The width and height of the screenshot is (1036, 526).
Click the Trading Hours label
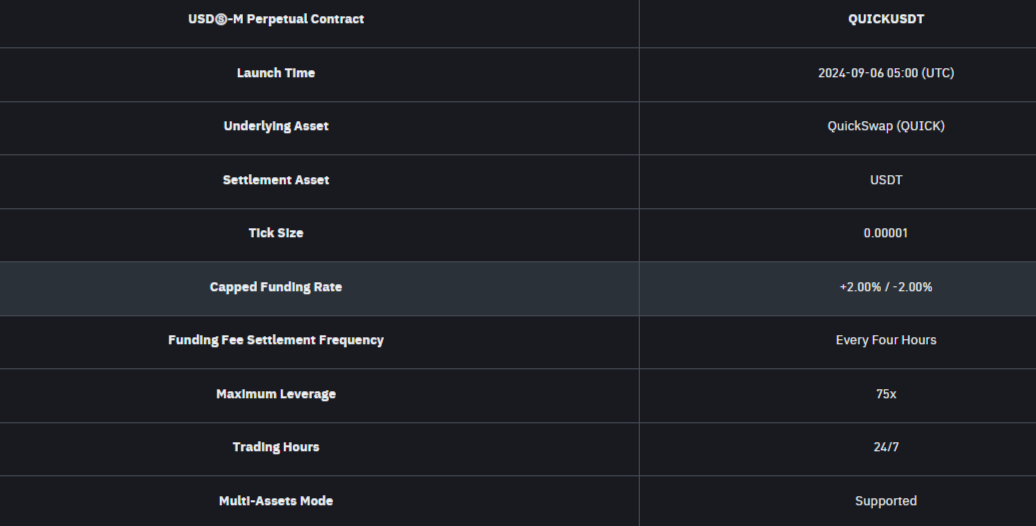tap(276, 447)
